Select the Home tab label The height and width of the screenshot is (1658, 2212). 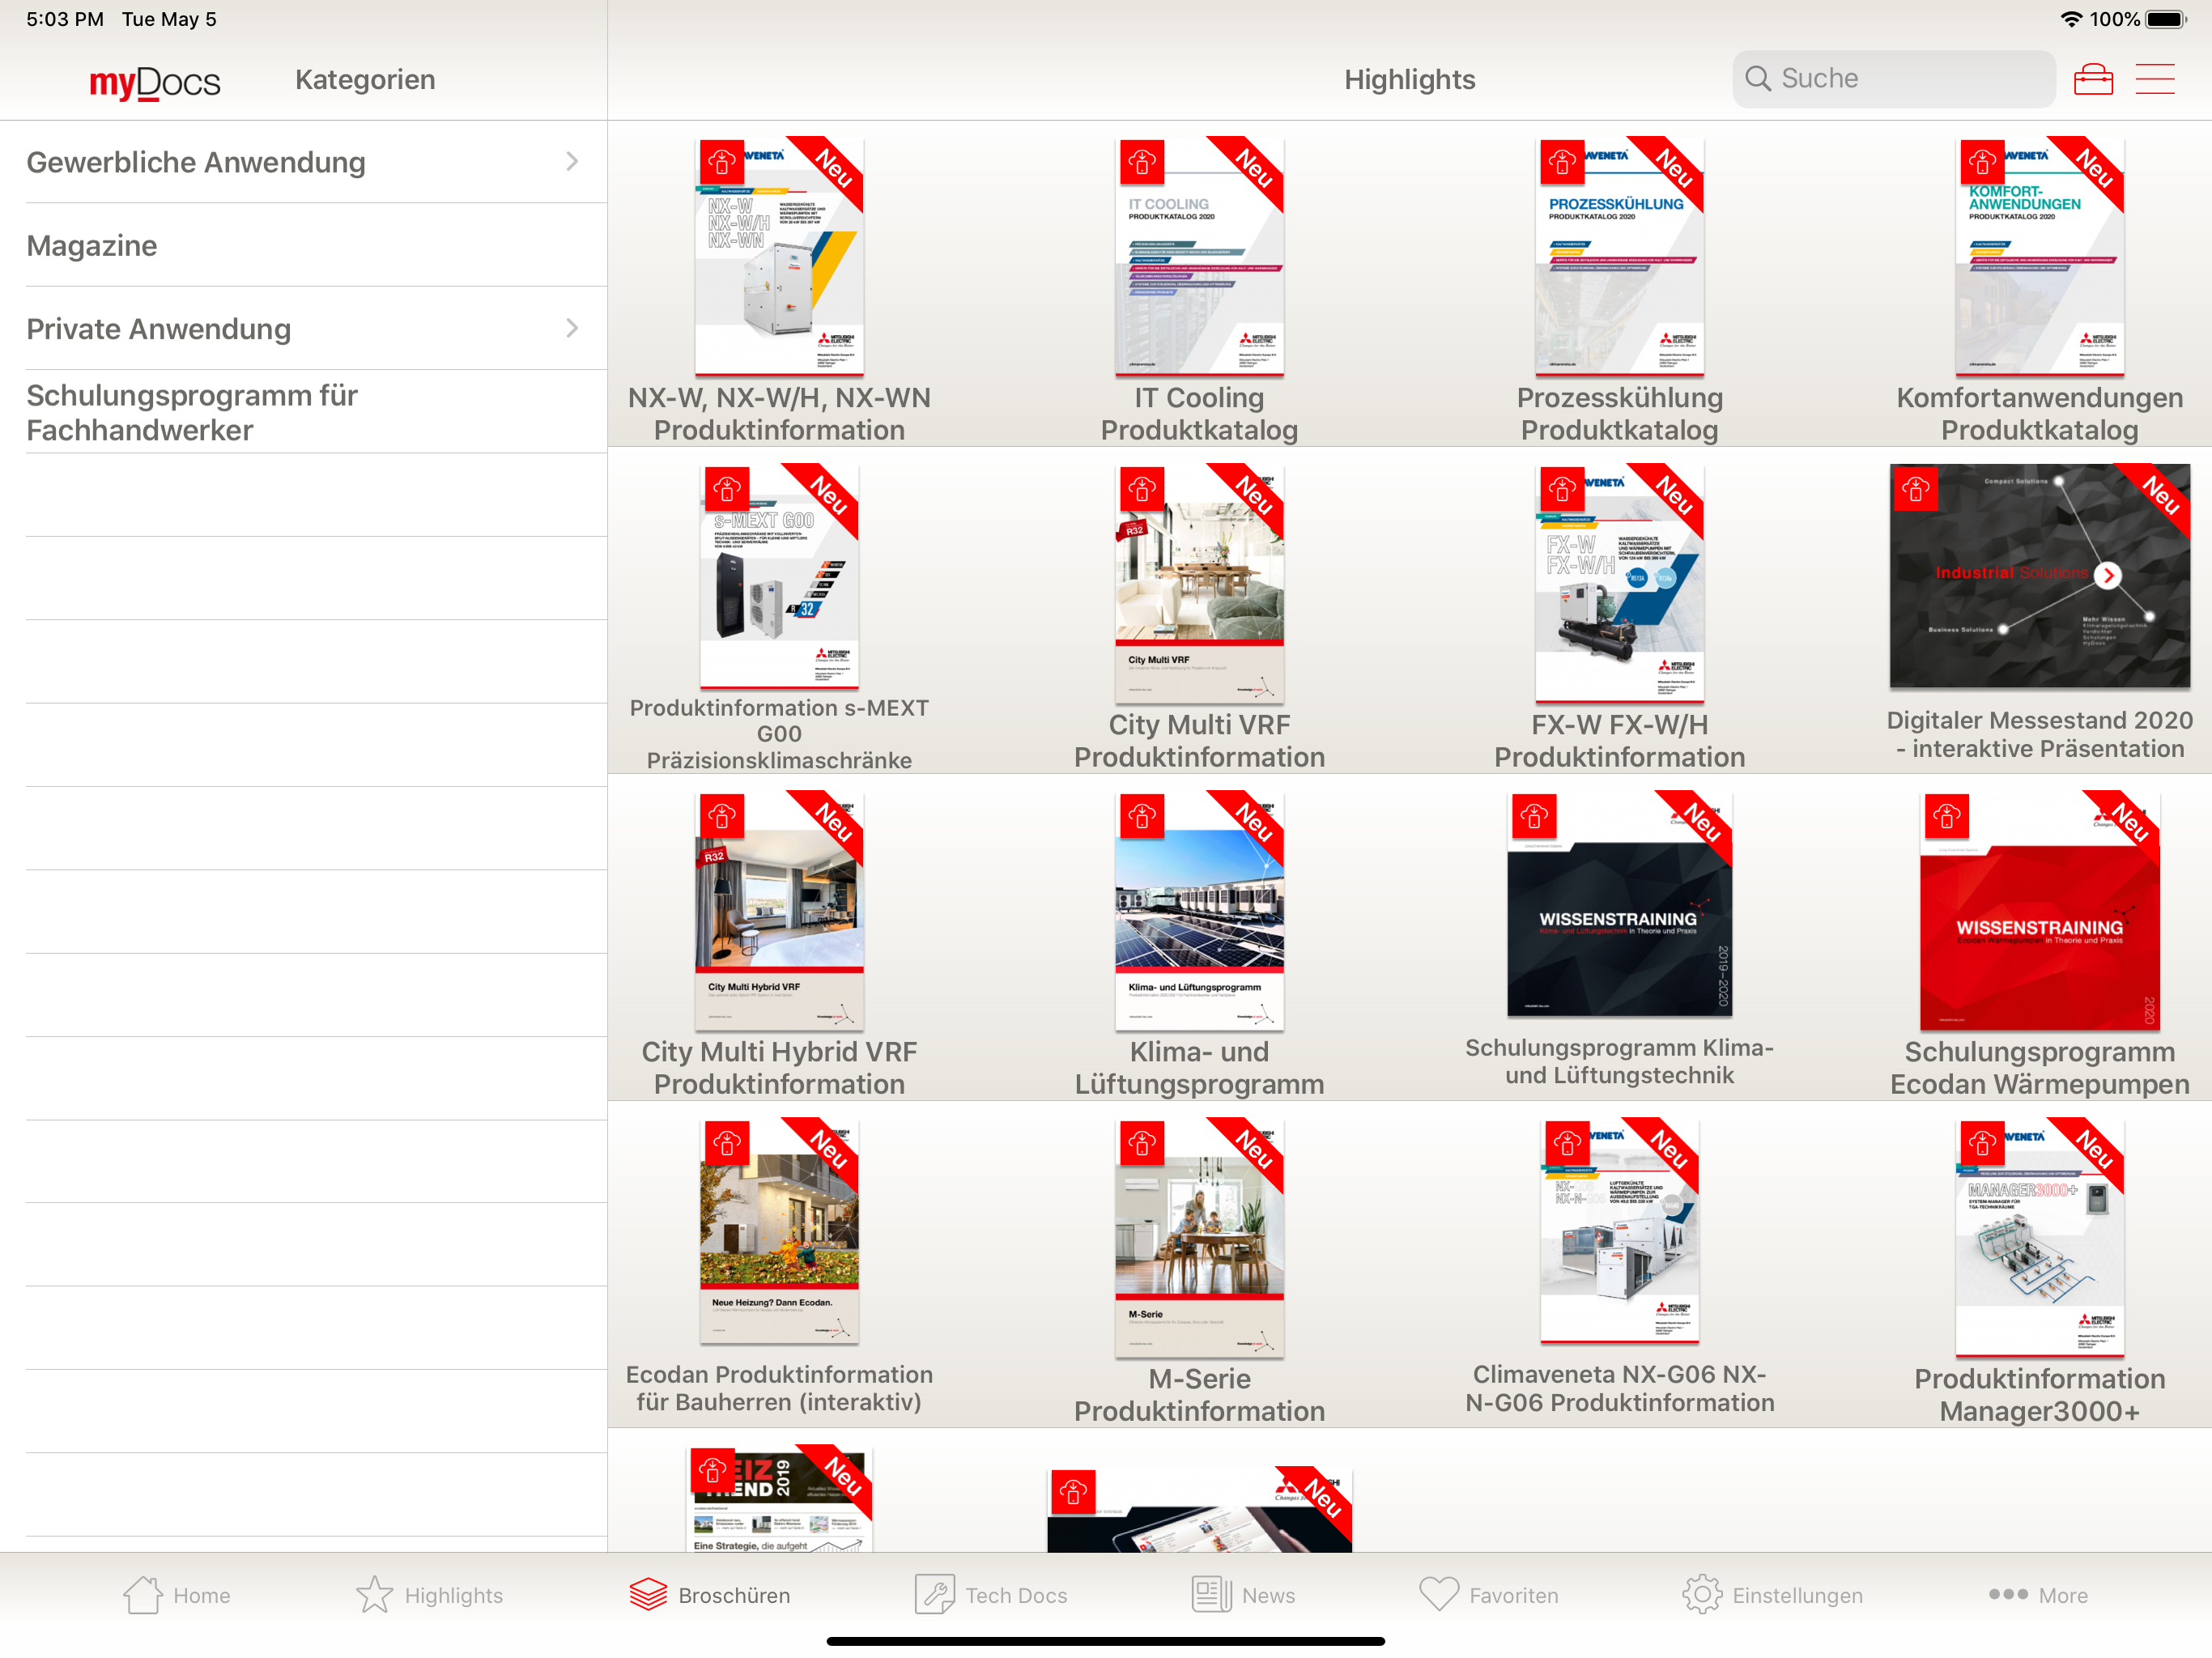coord(202,1596)
